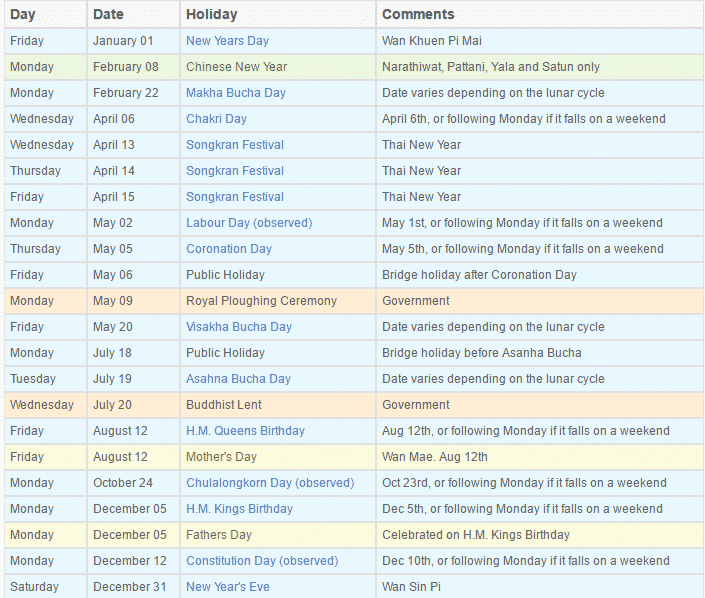Follow the H.M. Kings Birthday link
This screenshot has height=598, width=705.
click(239, 509)
